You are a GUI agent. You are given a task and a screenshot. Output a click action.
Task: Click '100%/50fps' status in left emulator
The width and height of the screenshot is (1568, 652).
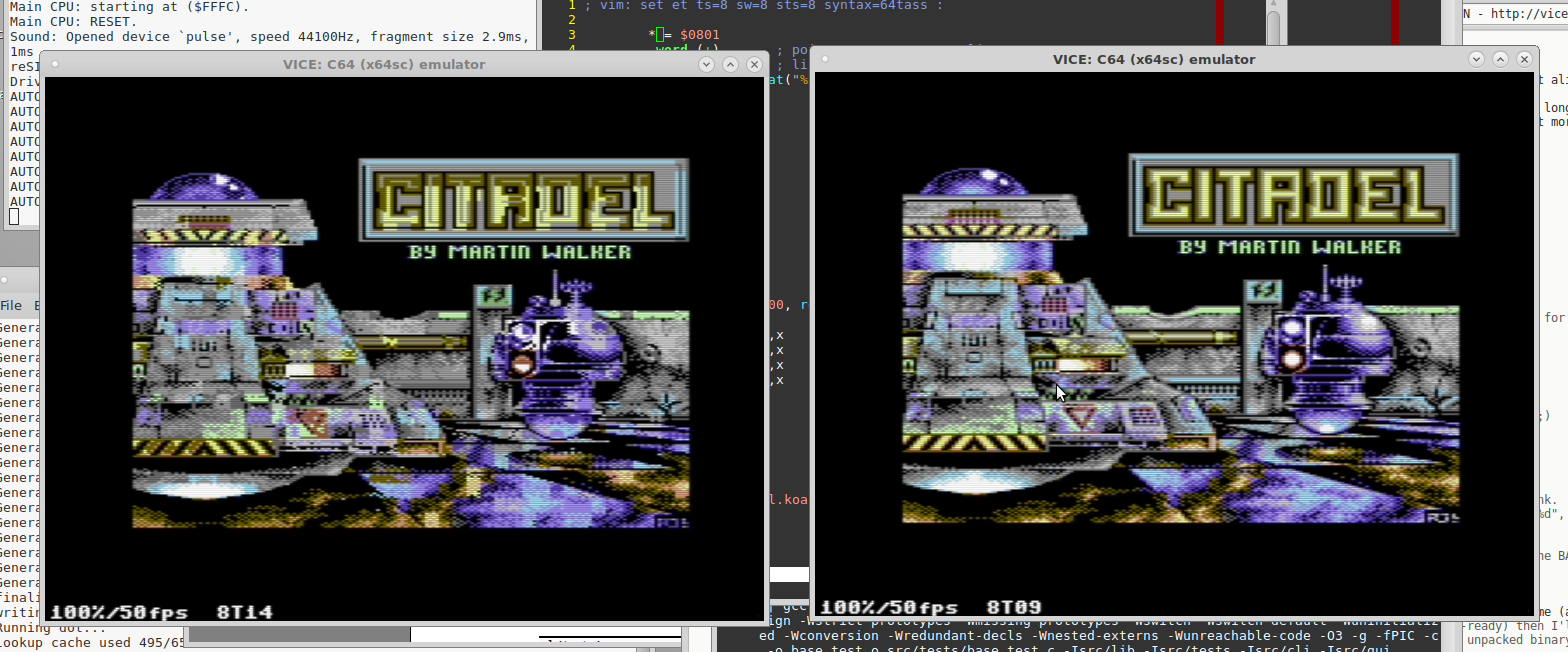coord(120,611)
